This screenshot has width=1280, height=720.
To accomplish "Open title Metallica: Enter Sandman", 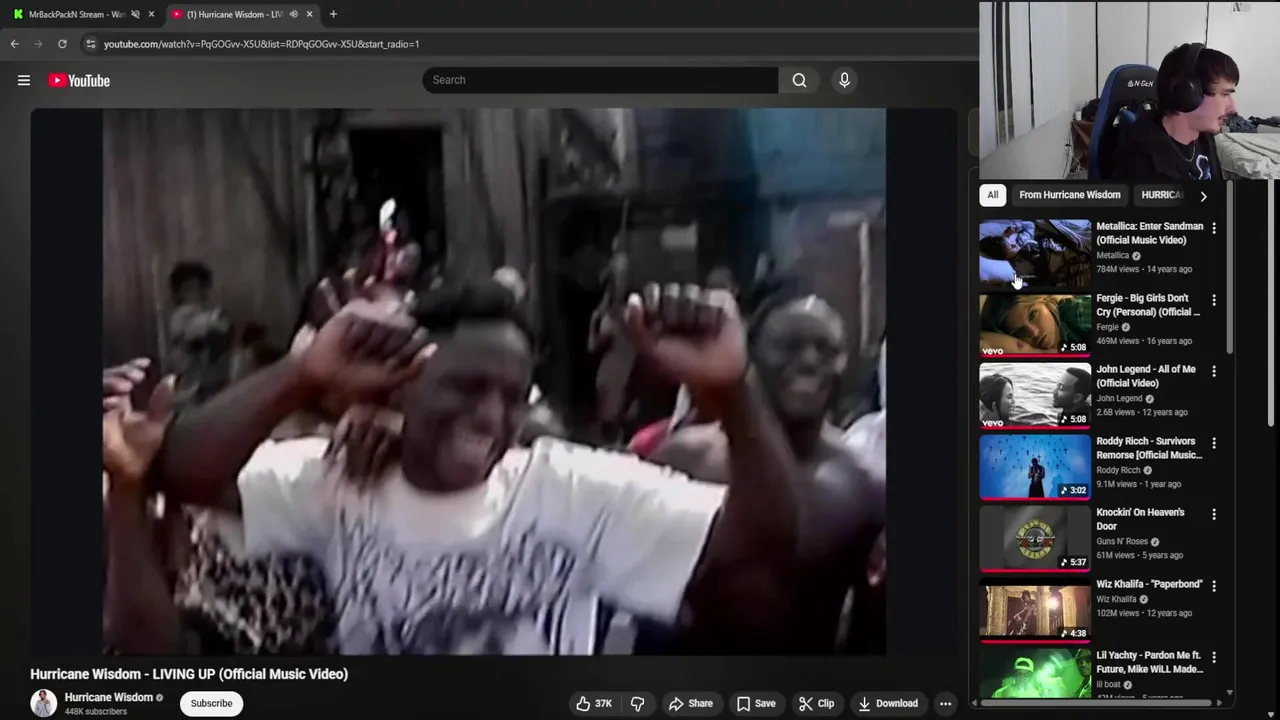I will point(1149,233).
